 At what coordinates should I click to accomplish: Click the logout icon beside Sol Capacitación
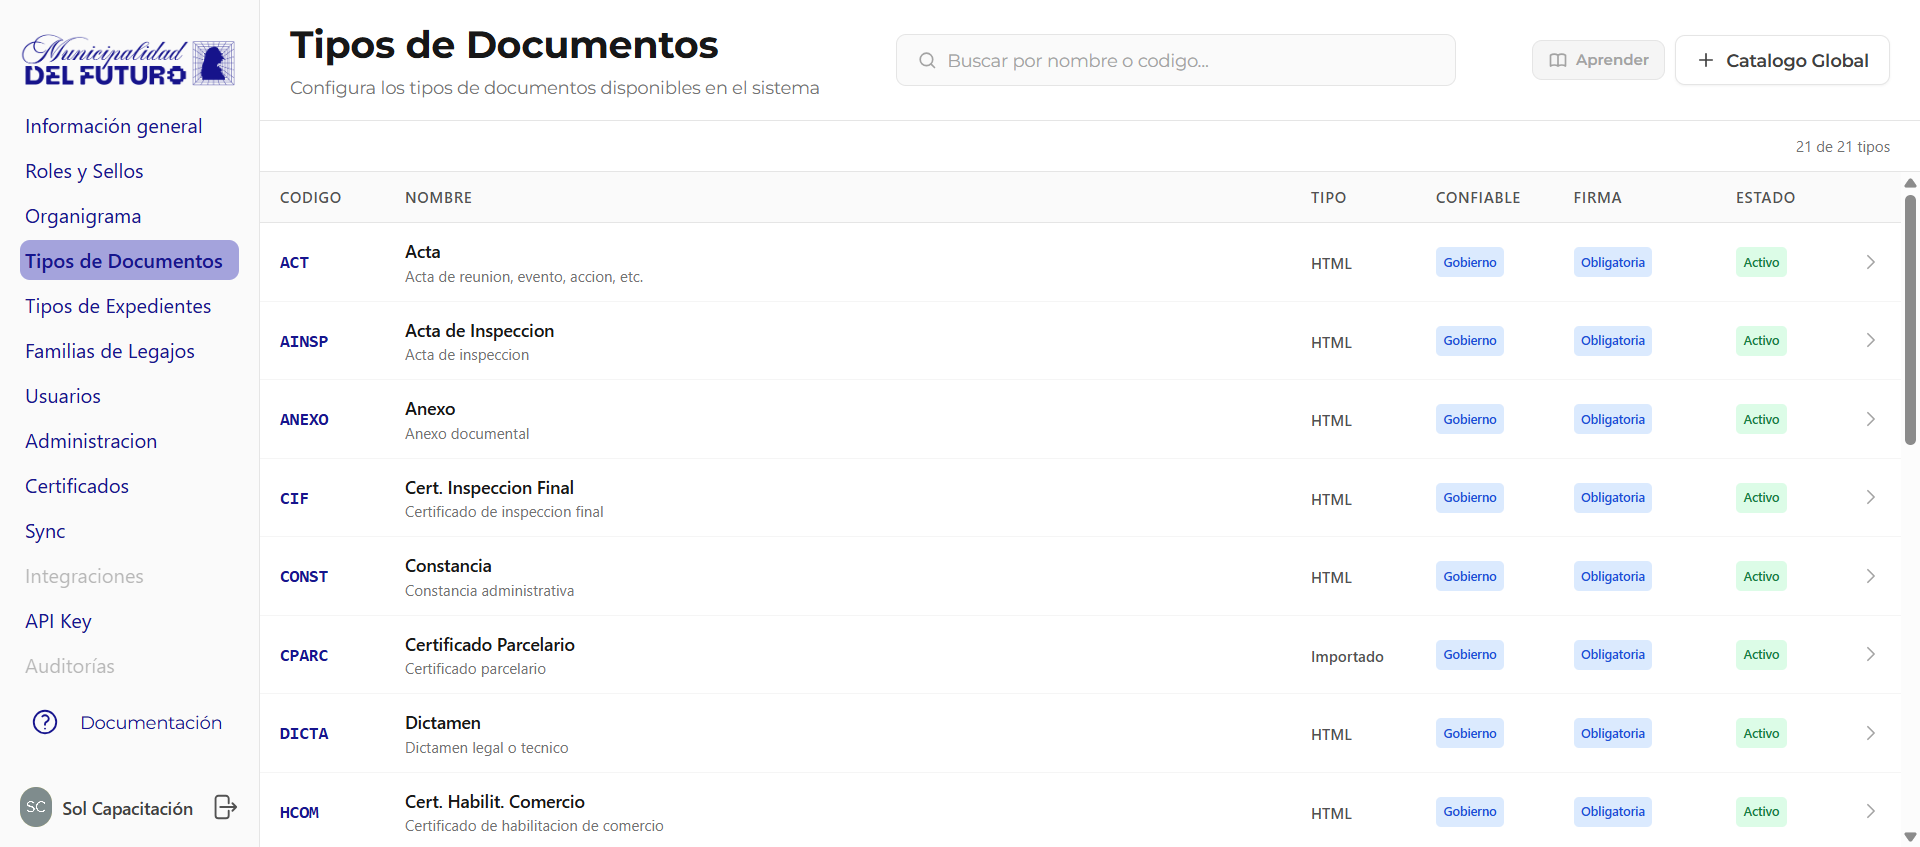(226, 807)
